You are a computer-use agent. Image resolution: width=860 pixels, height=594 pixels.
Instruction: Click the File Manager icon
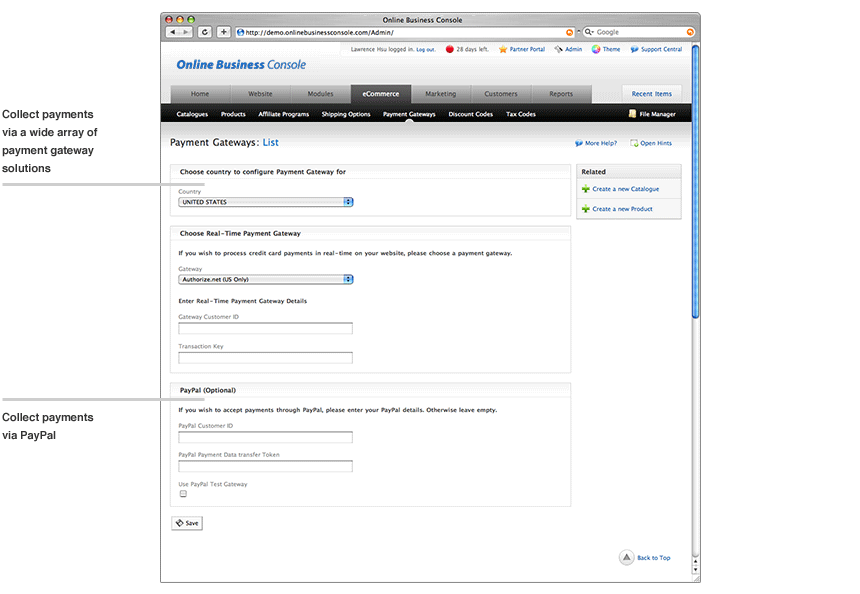(x=632, y=114)
